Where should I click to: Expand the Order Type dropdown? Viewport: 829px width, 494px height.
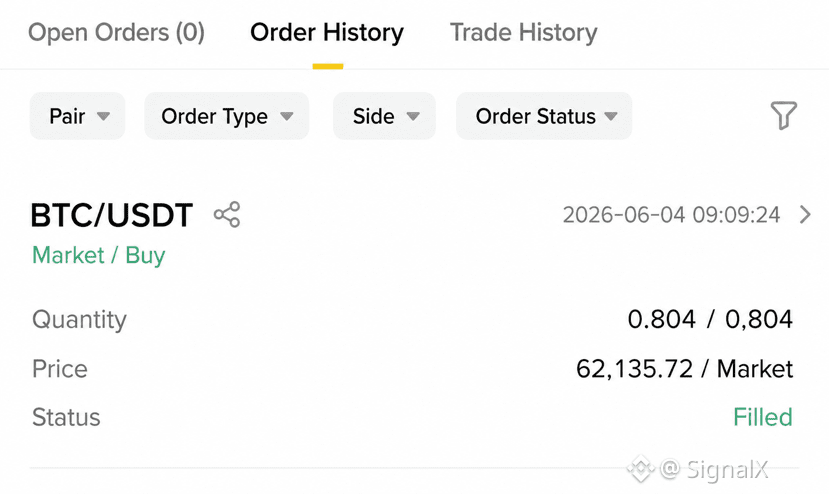(226, 116)
